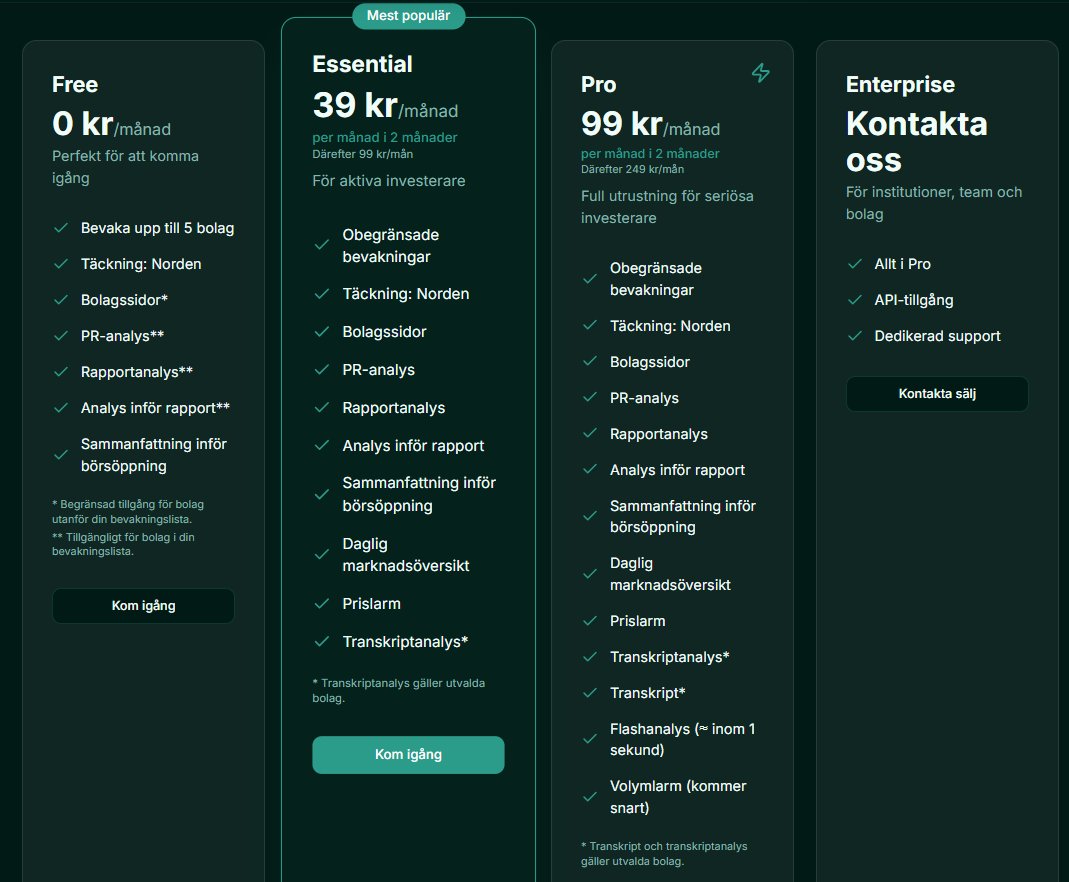Click checkmark beside "PR-analys**" in Free plan
1069x882 pixels.
61,336
